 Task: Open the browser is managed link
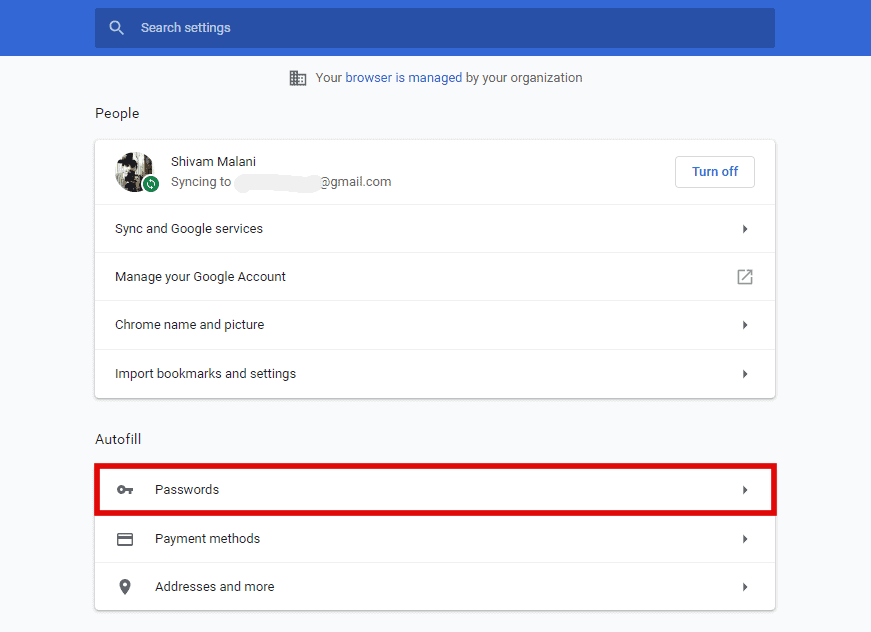[x=396, y=77]
